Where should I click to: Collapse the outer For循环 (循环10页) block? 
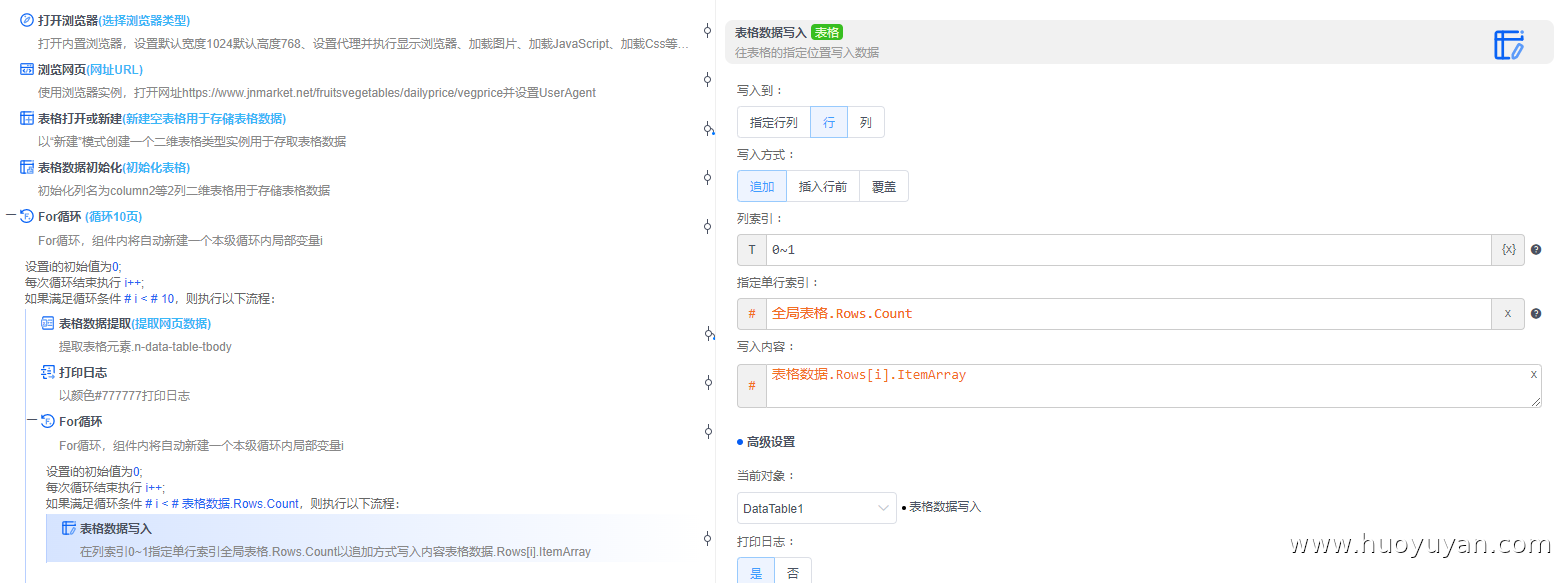[x=10, y=216]
